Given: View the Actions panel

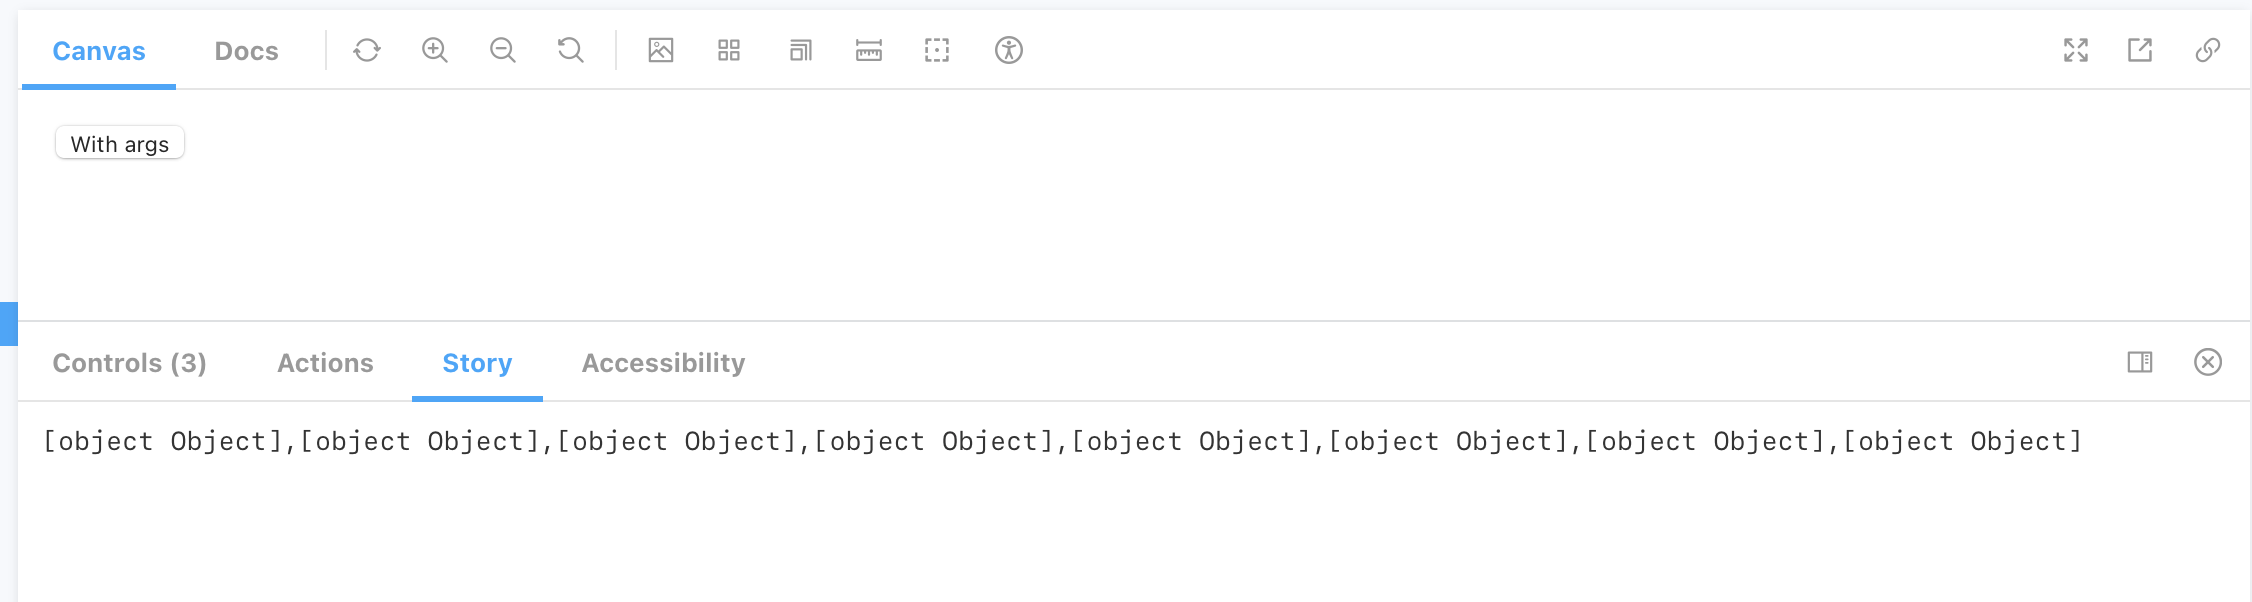Looking at the screenshot, I should 324,363.
